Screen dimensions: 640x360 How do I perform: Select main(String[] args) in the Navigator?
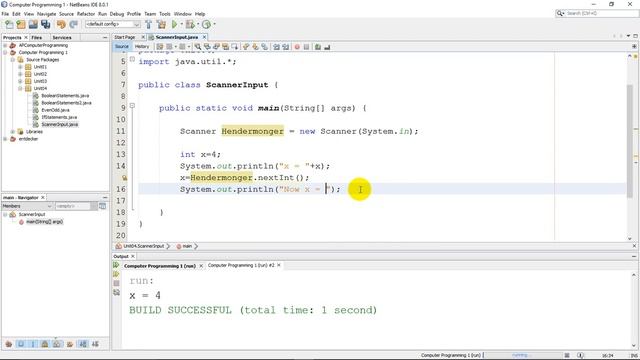coord(44,222)
